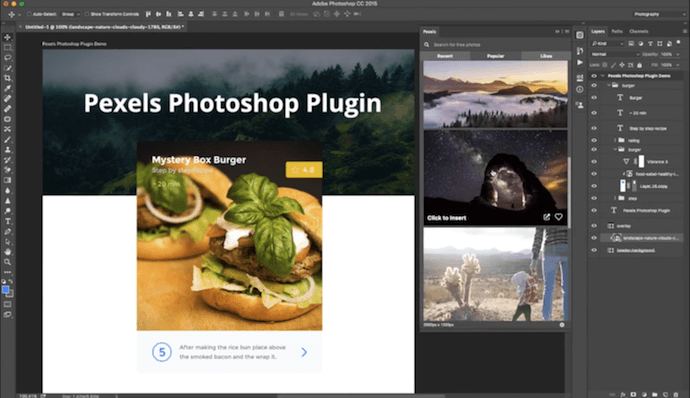This screenshot has width=690, height=398.
Task: Select the Hand tool
Action: pos(7,252)
